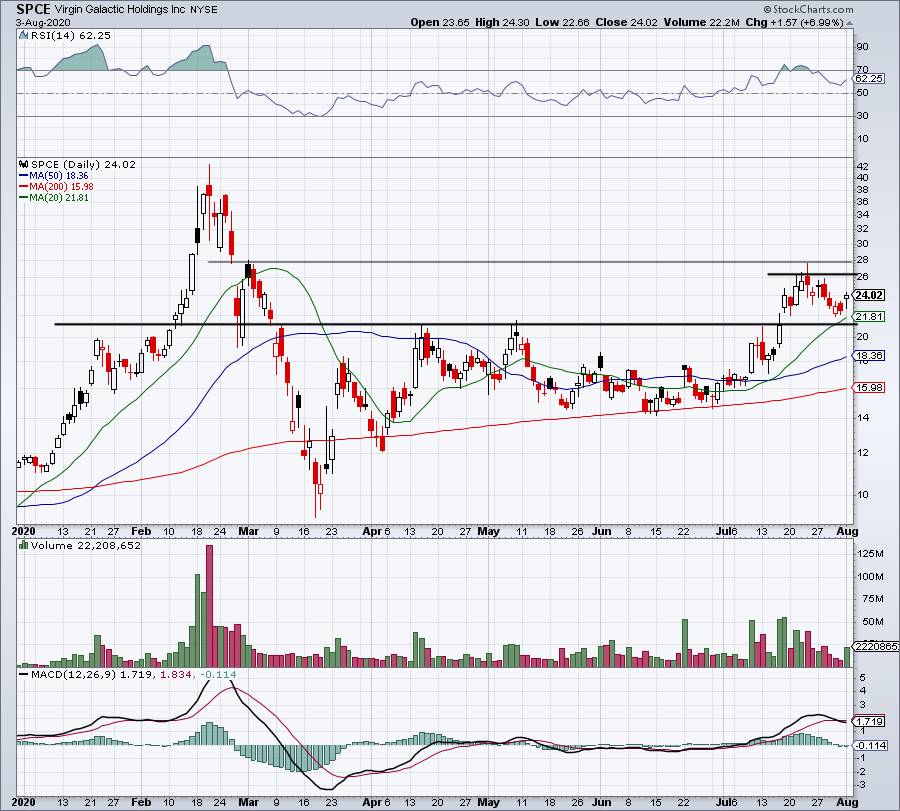Click the High 24.30 value
The height and width of the screenshot is (811, 900).
tap(503, 22)
